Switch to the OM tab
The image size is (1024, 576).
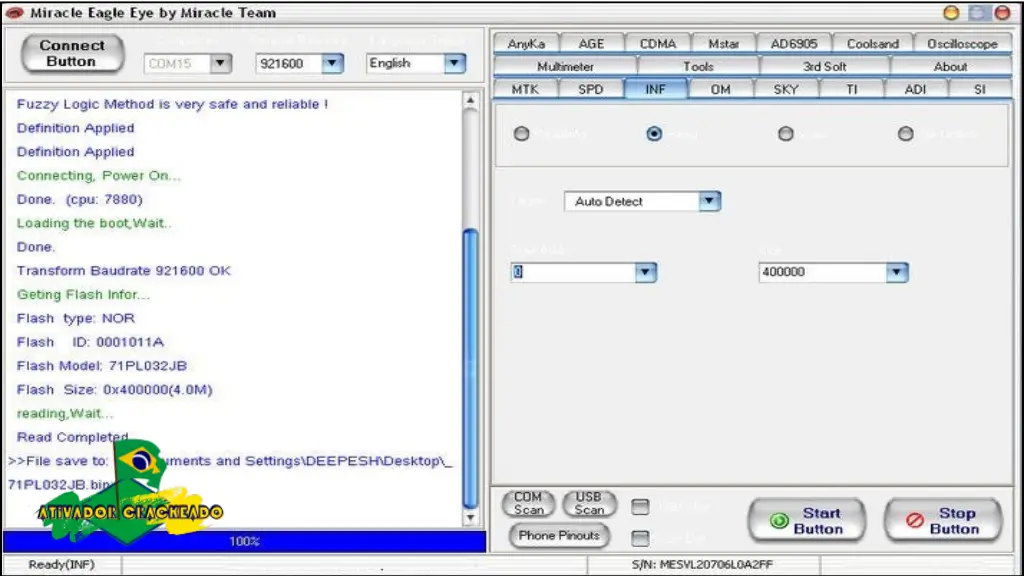pos(720,89)
